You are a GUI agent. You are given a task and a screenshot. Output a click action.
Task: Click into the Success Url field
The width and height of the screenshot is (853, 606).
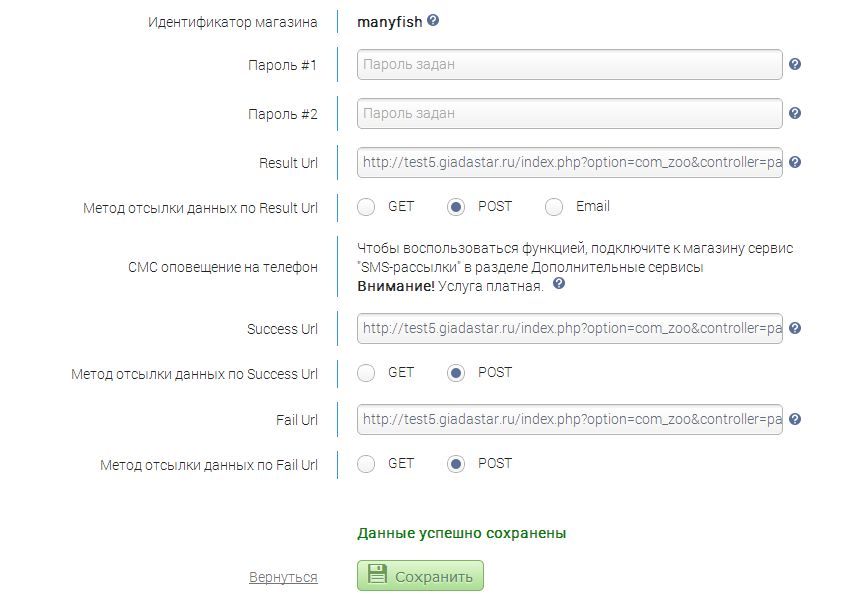[x=569, y=328]
